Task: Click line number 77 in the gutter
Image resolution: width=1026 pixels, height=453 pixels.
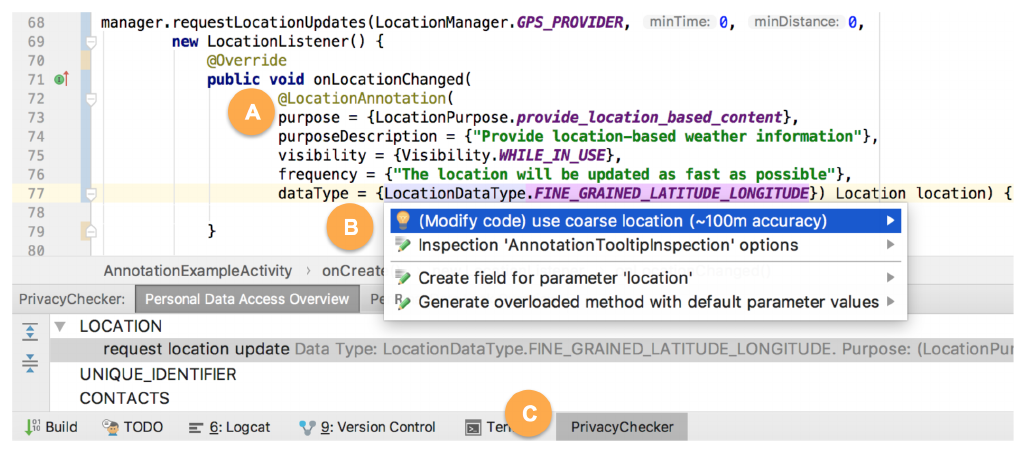Action: [x=37, y=194]
